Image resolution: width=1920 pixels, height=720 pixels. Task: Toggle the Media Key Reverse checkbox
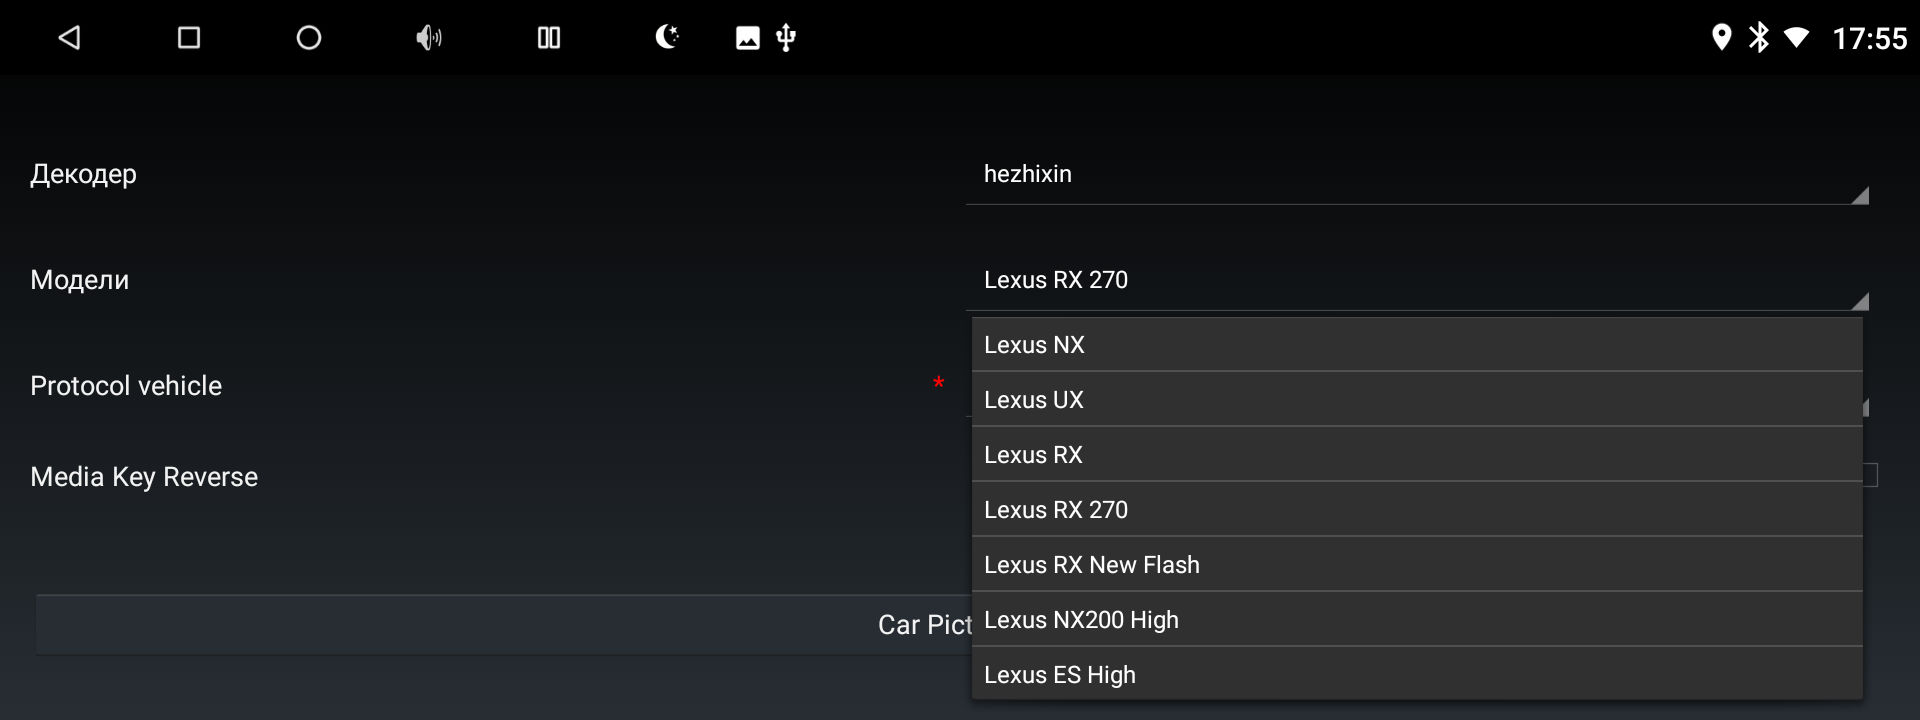[1869, 475]
